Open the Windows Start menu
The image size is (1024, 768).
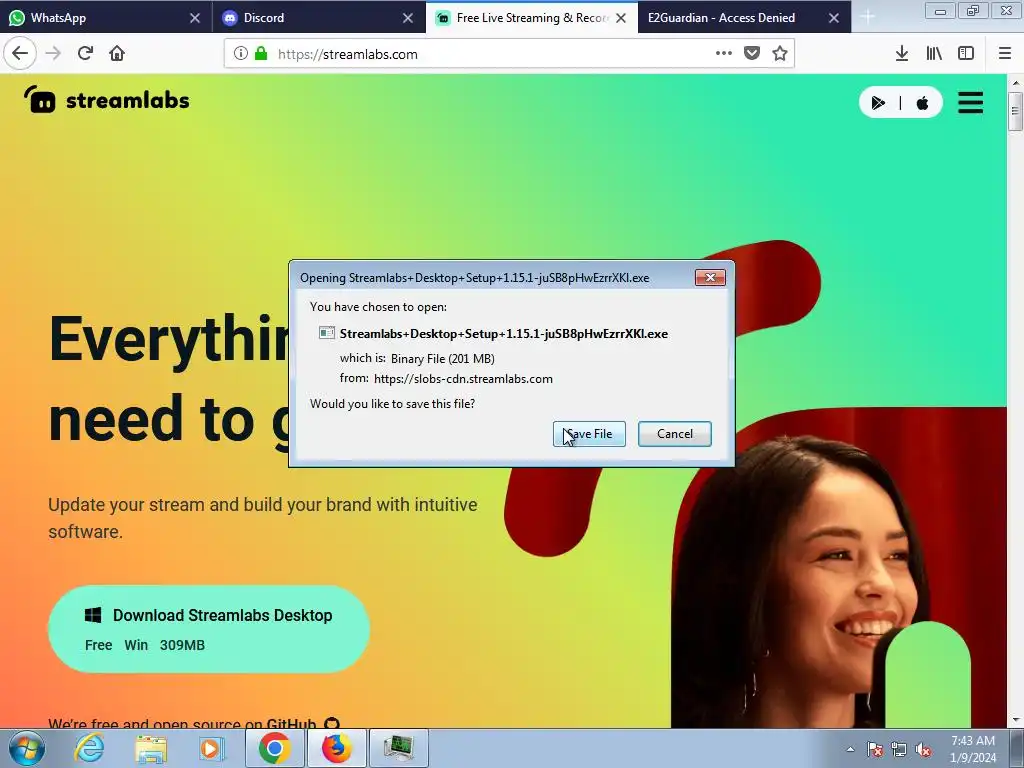click(x=26, y=748)
